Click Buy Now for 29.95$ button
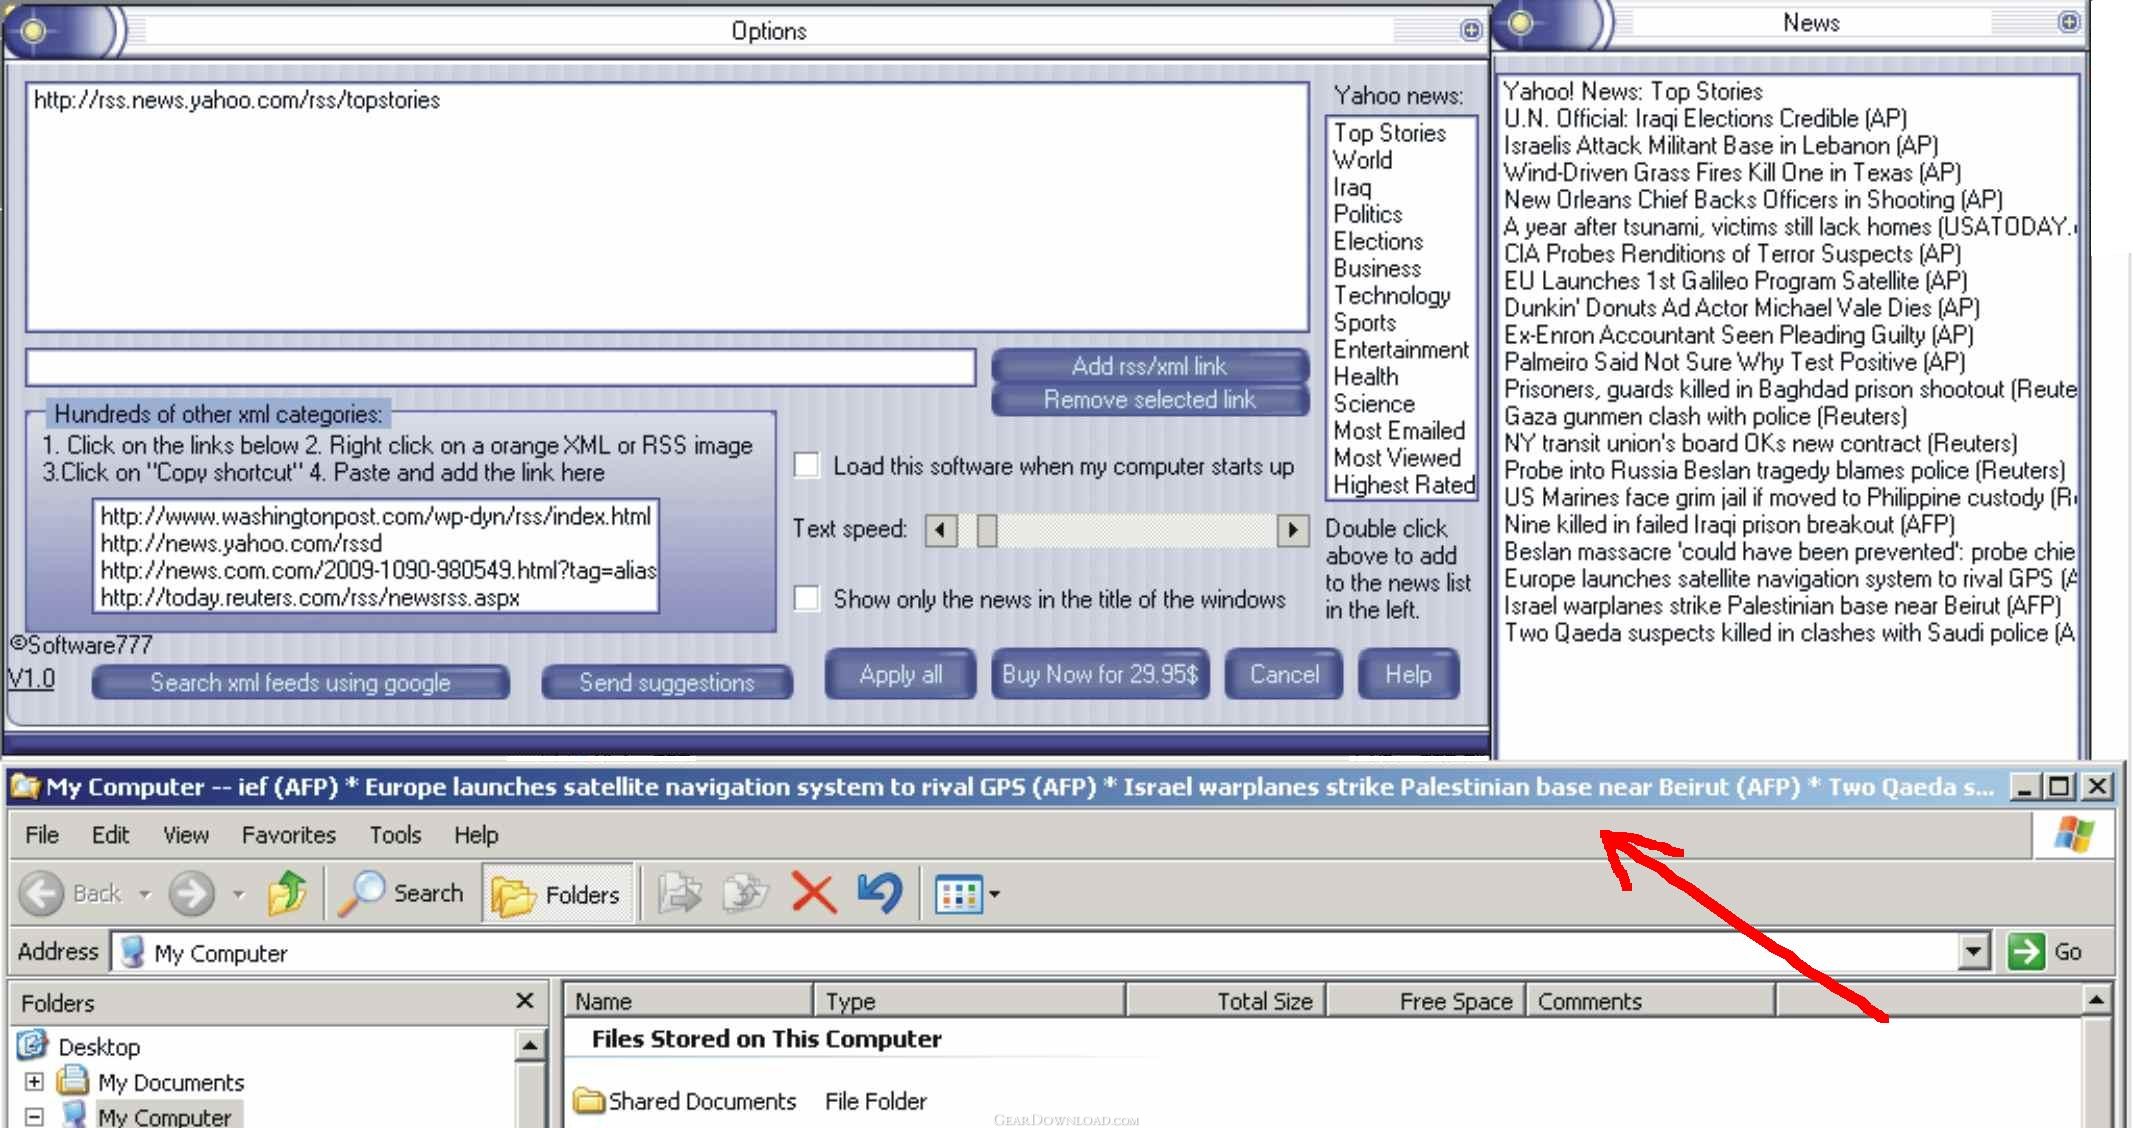2133x1128 pixels. pyautogui.click(x=1100, y=674)
